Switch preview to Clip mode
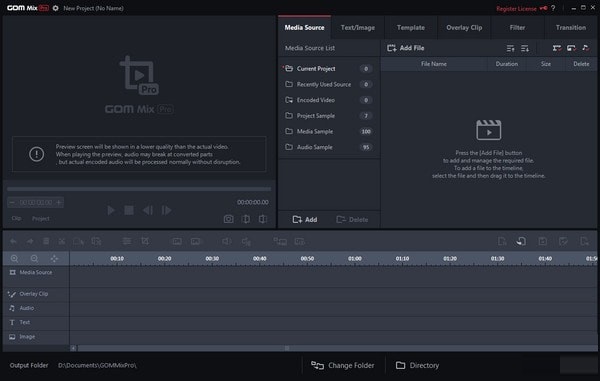 (16, 218)
